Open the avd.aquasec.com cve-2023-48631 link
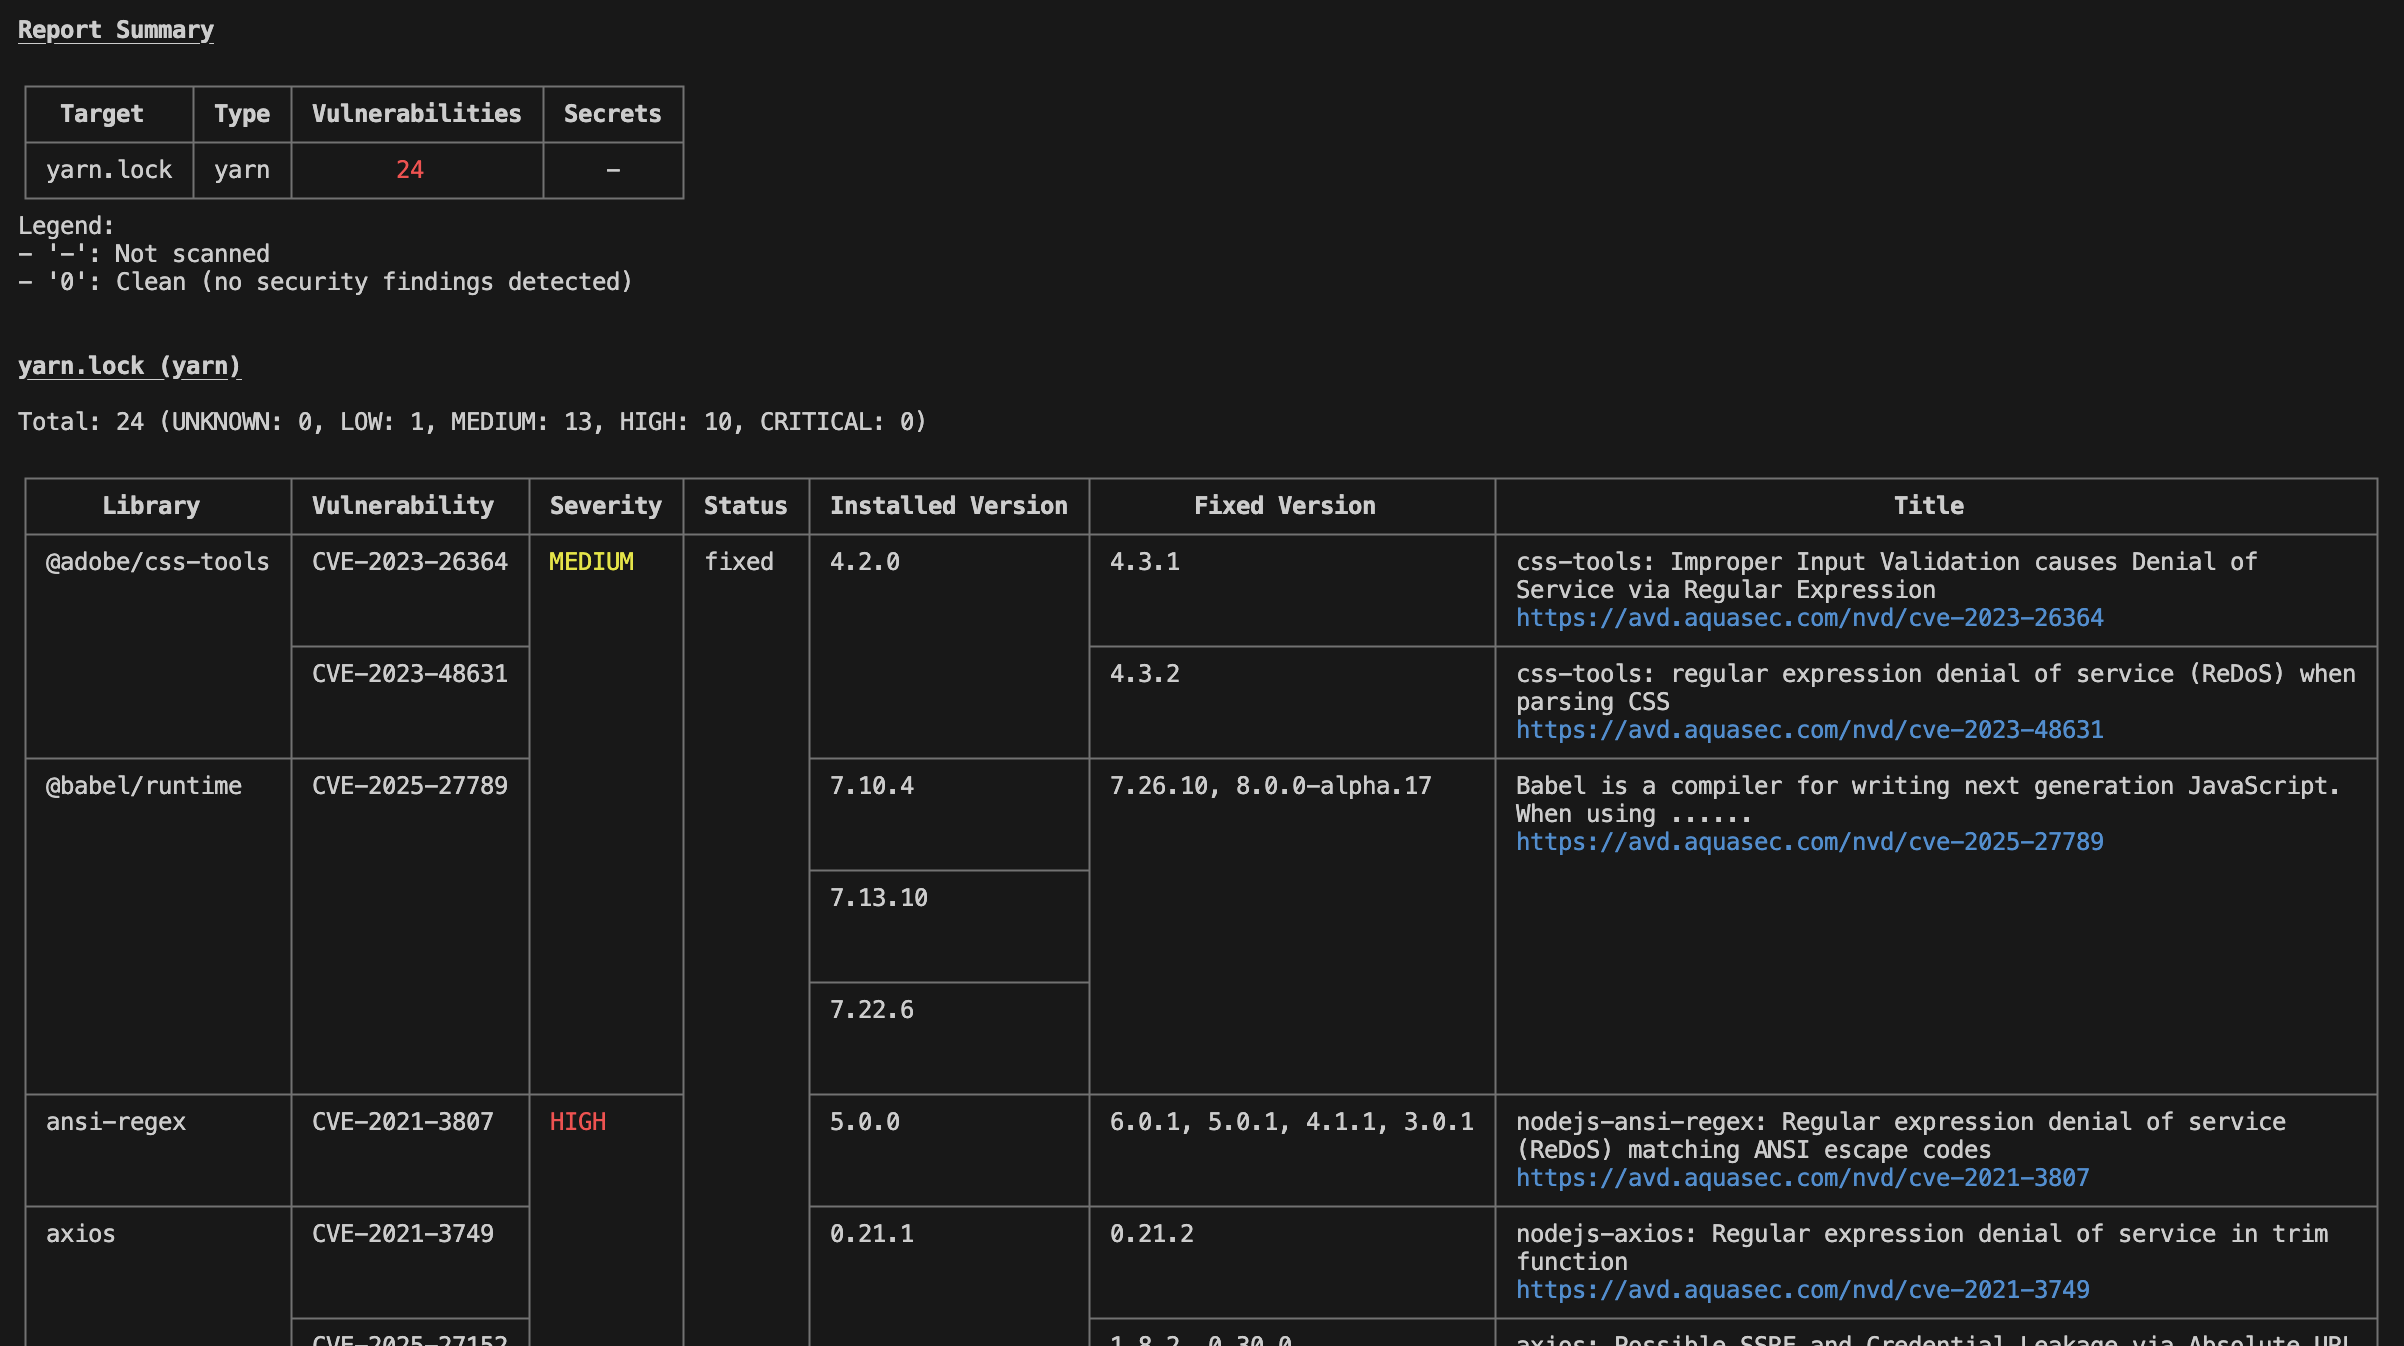The height and width of the screenshot is (1346, 2404). 1809,730
